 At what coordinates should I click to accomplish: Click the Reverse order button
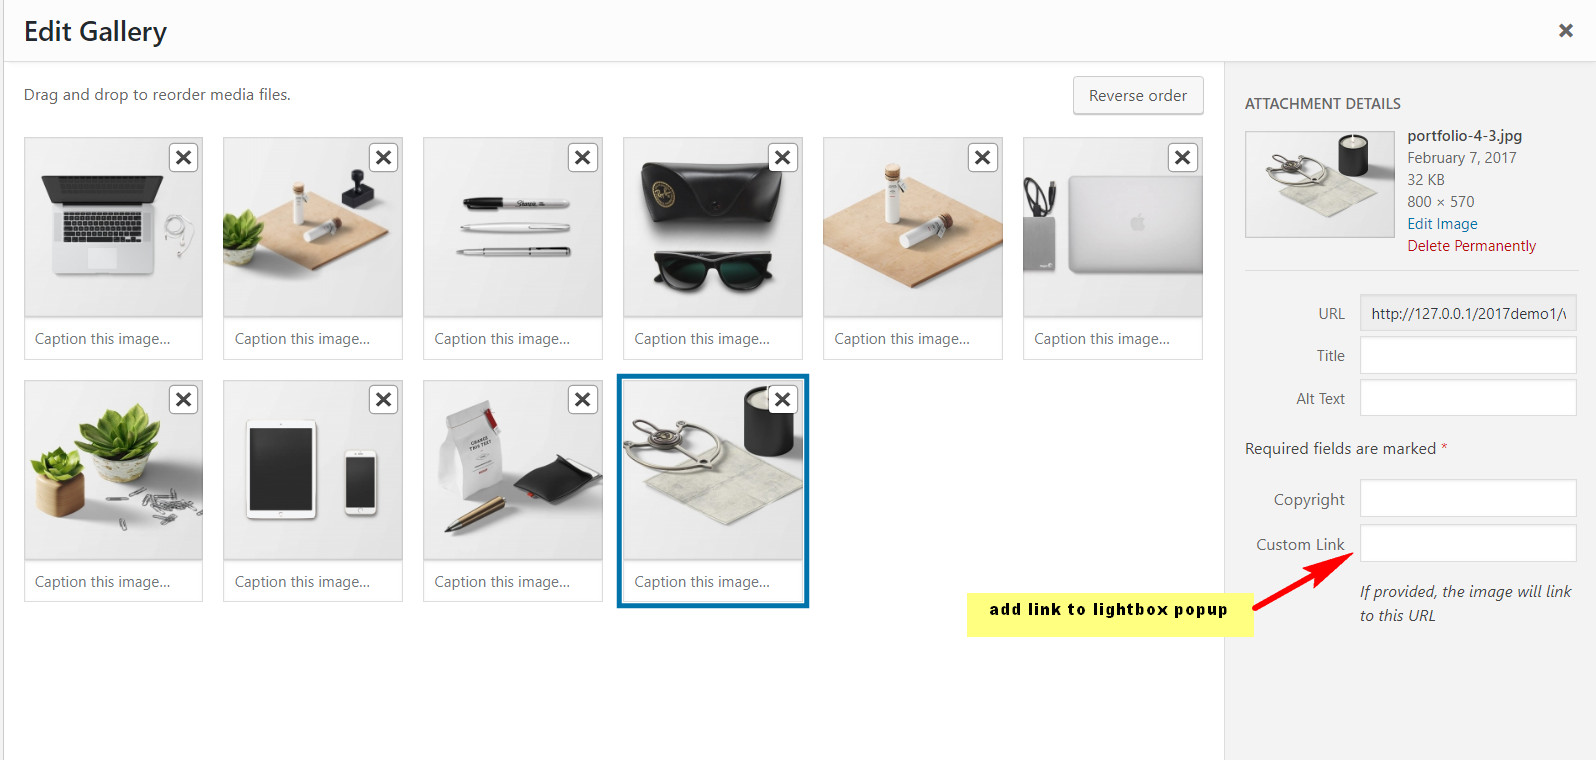tap(1138, 95)
